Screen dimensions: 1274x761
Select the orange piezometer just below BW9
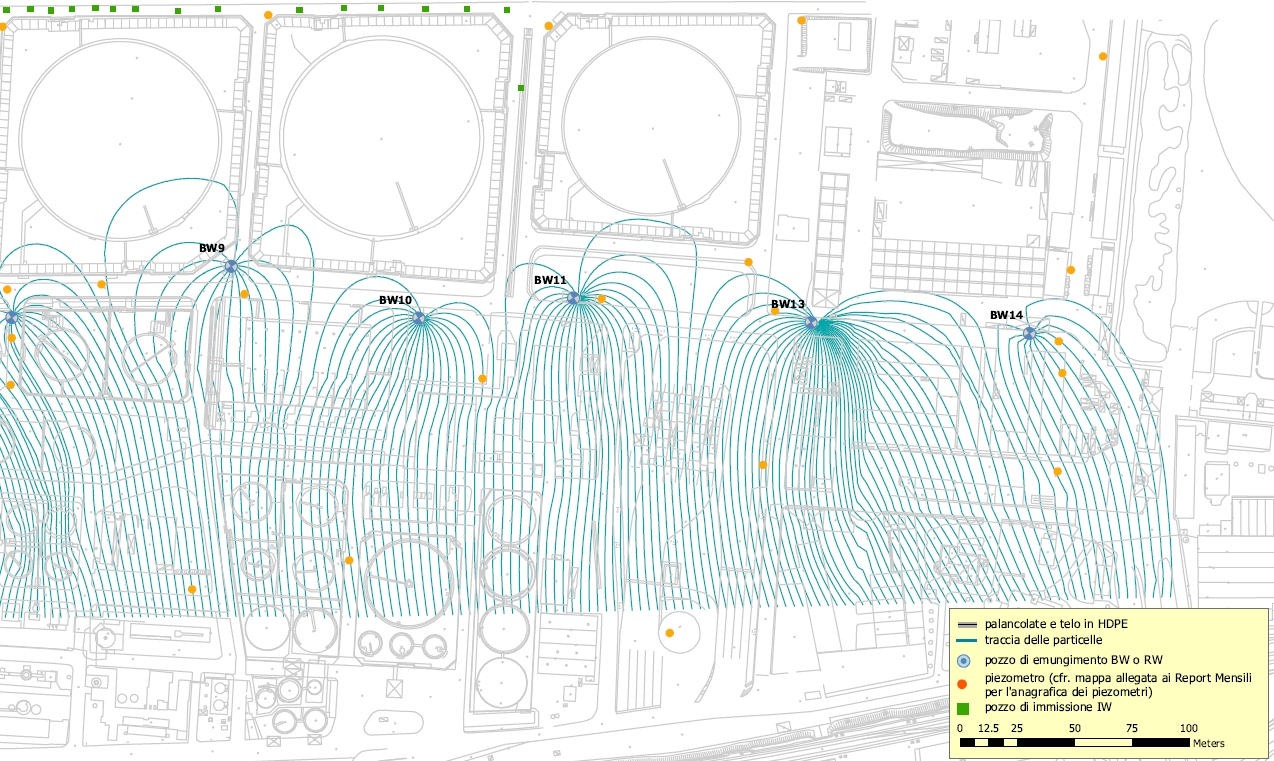point(244,294)
